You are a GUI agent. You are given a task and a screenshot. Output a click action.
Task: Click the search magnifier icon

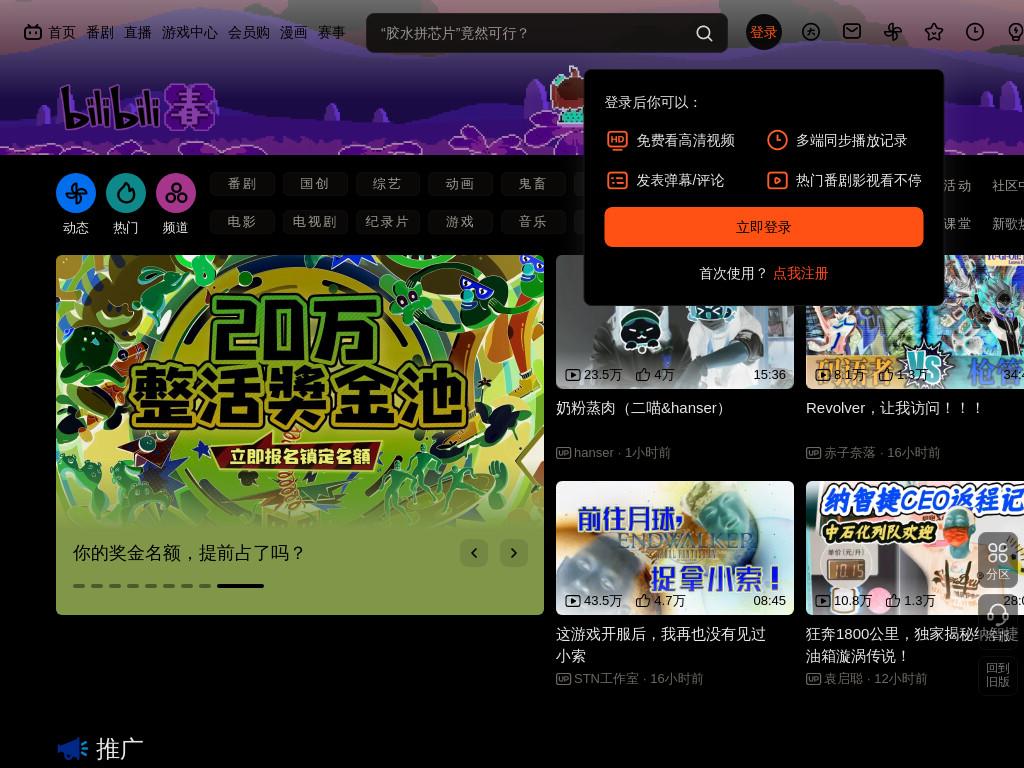[703, 33]
